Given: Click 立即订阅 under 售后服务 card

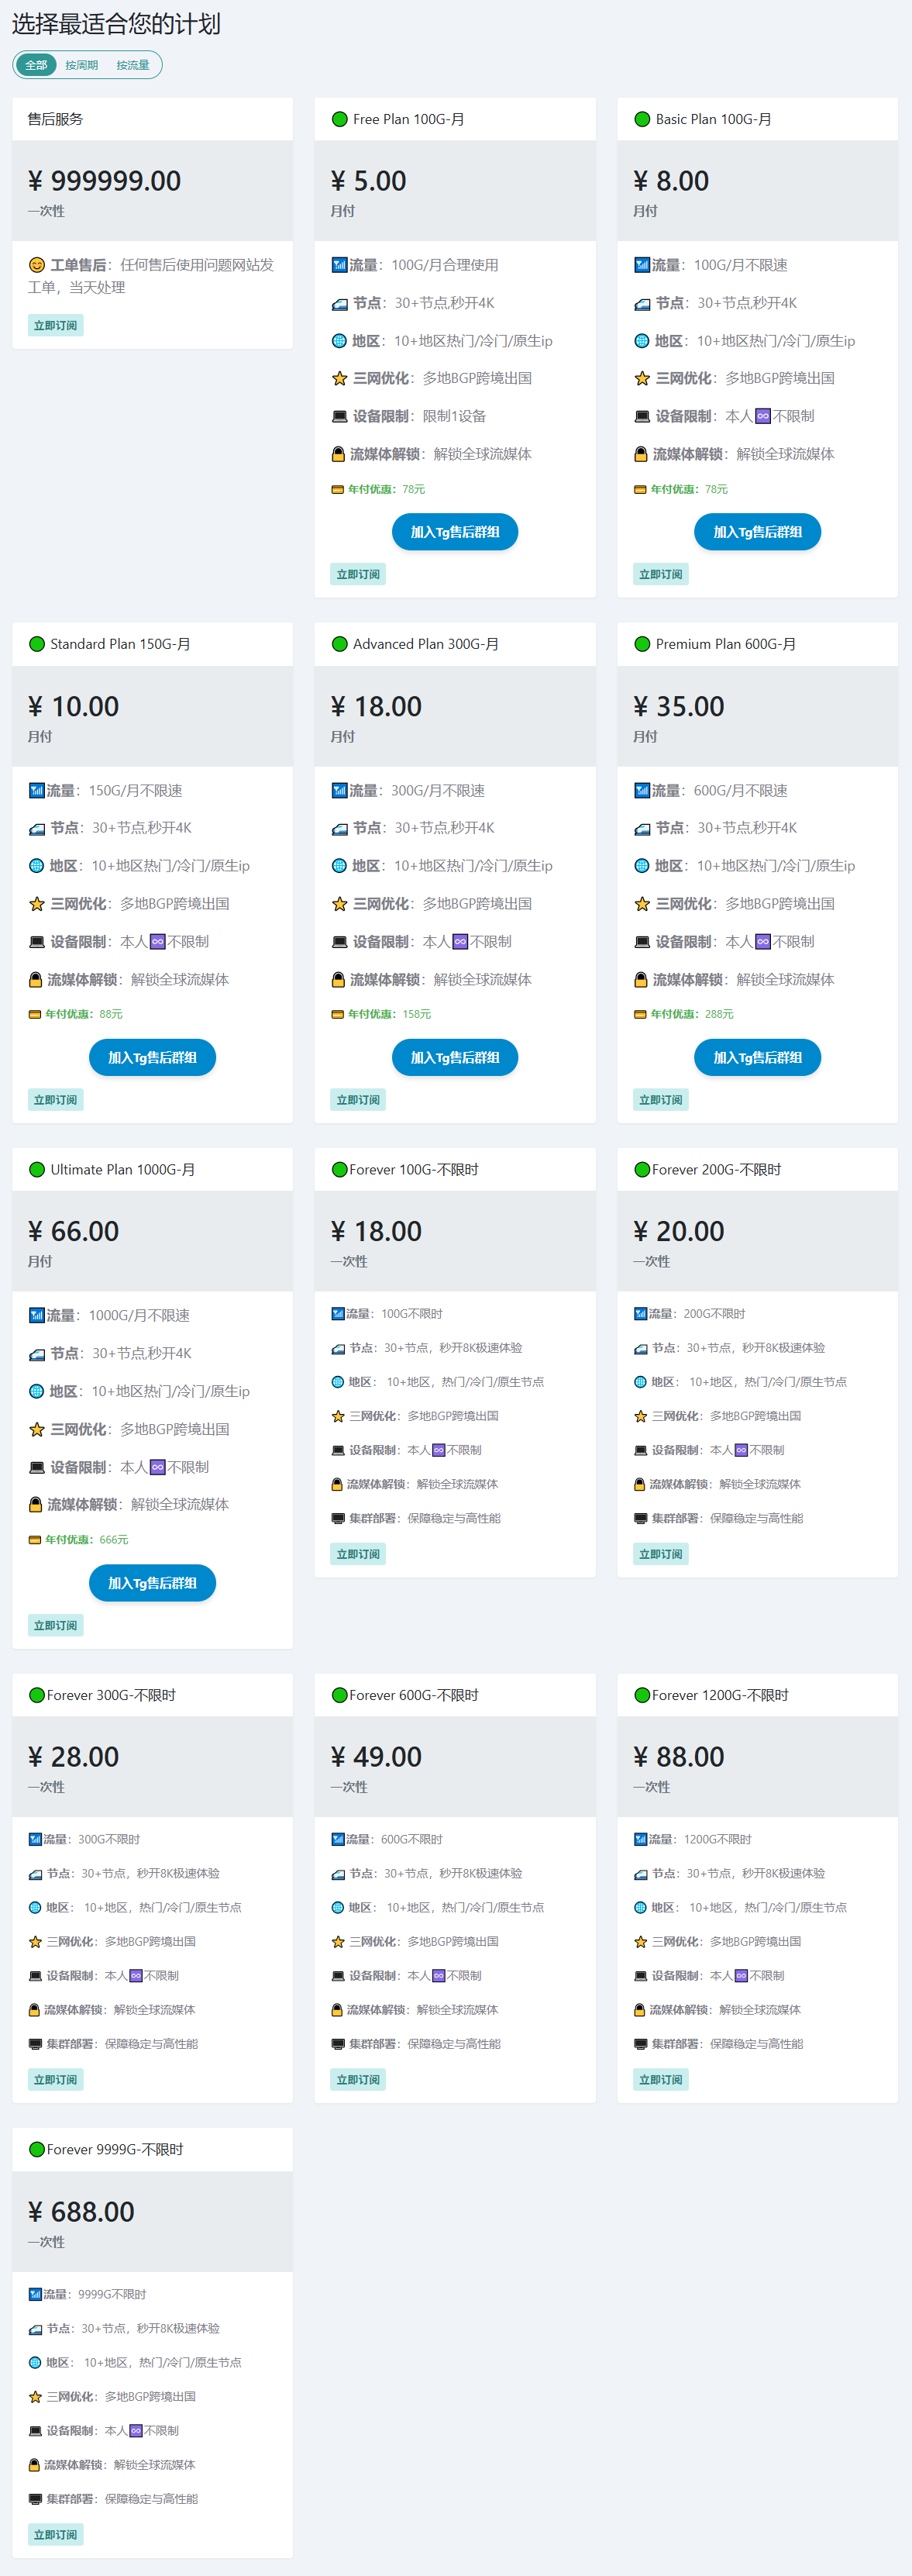Looking at the screenshot, I should click(x=55, y=325).
